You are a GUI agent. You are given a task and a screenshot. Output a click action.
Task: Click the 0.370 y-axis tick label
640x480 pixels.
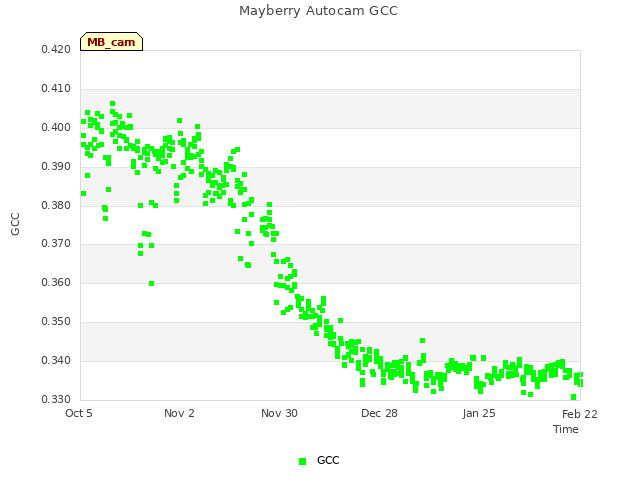click(56, 243)
